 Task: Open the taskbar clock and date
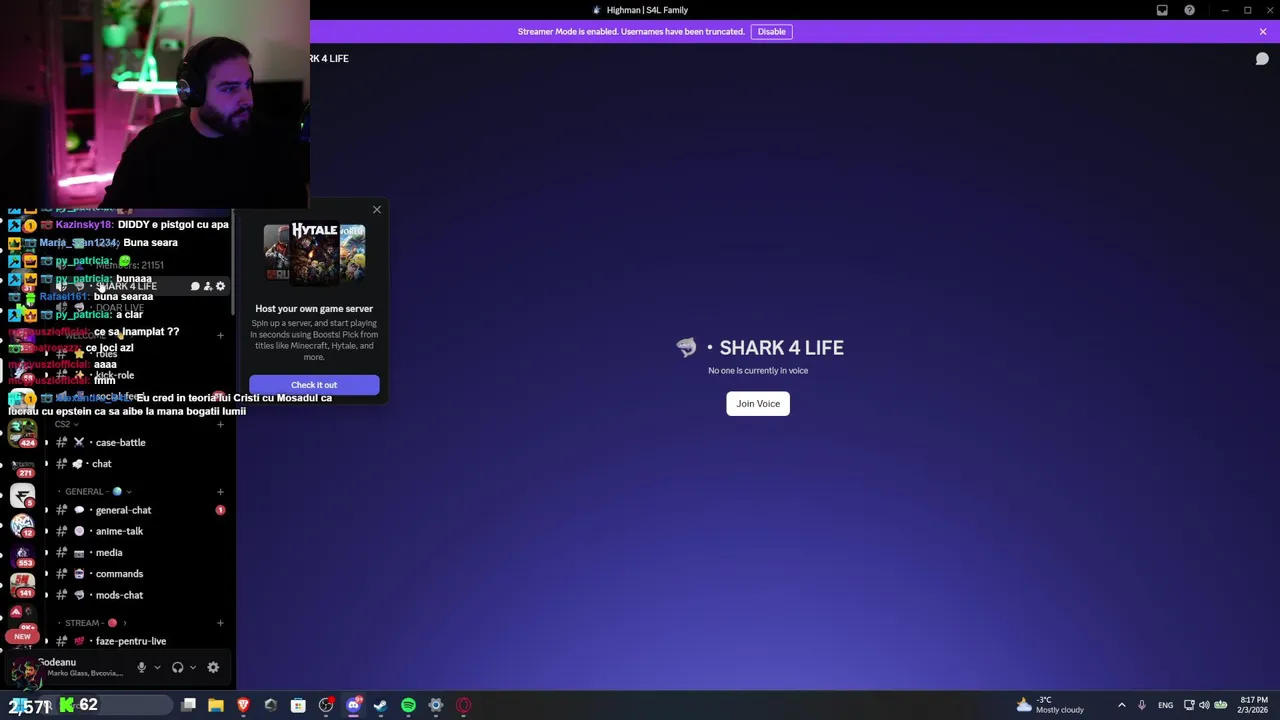coord(1254,706)
